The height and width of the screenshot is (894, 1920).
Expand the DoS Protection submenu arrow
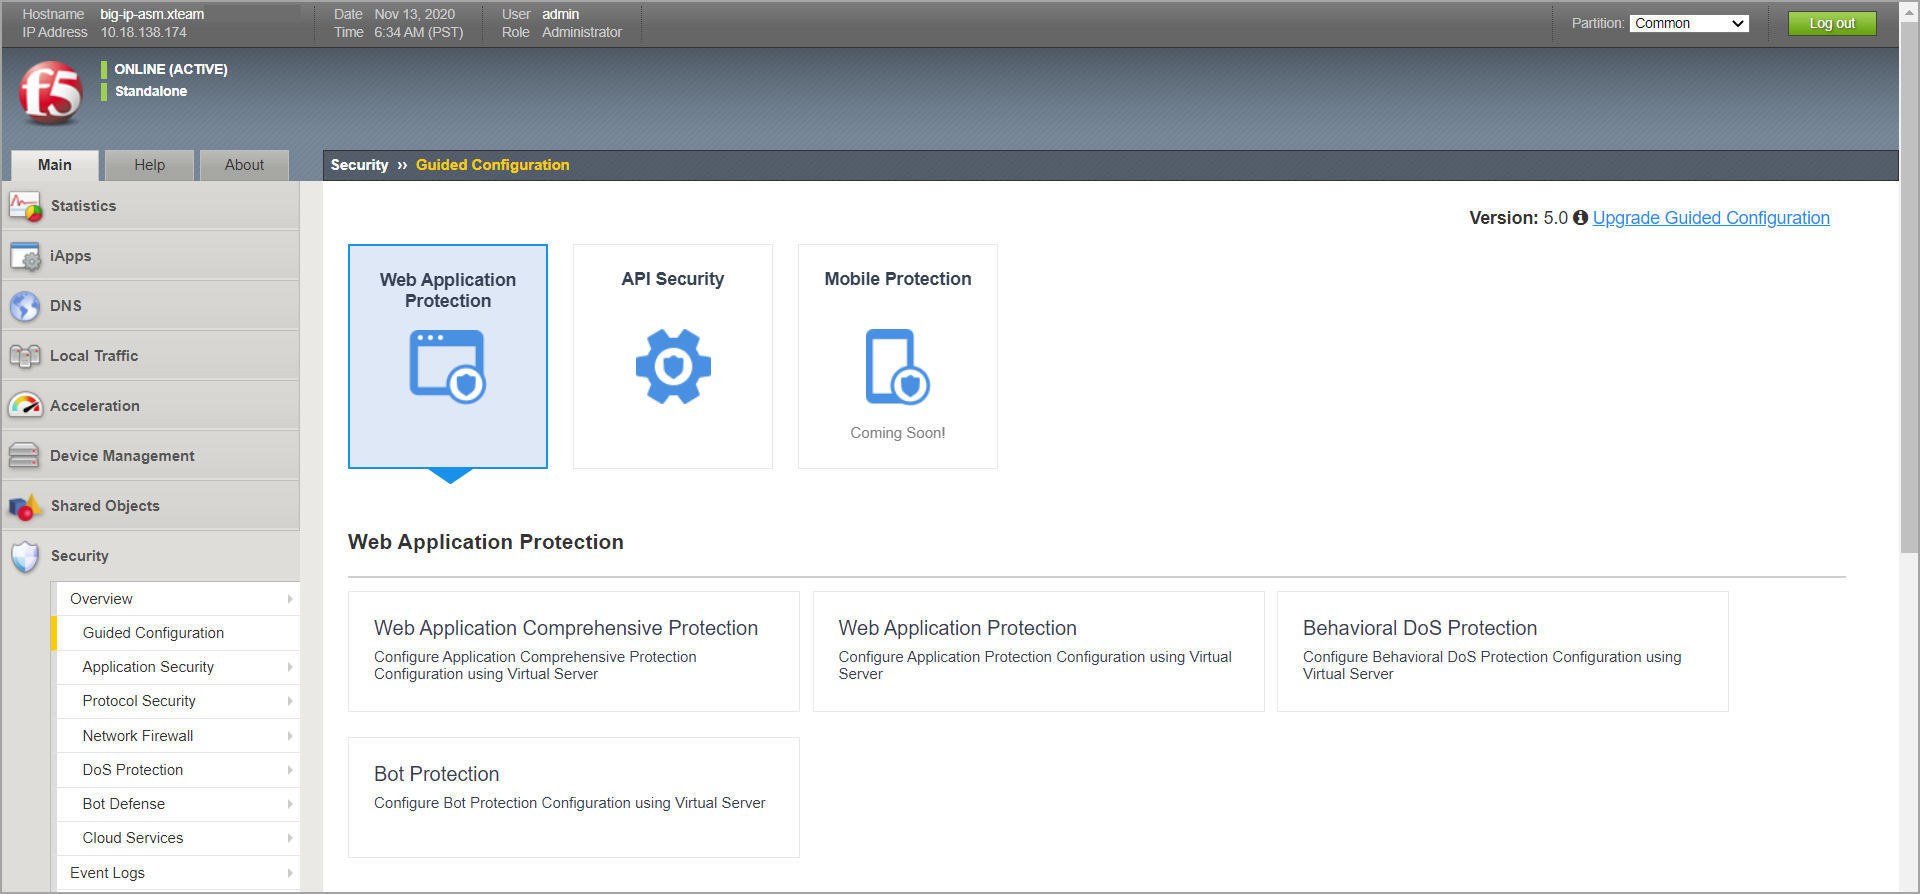[x=290, y=770]
